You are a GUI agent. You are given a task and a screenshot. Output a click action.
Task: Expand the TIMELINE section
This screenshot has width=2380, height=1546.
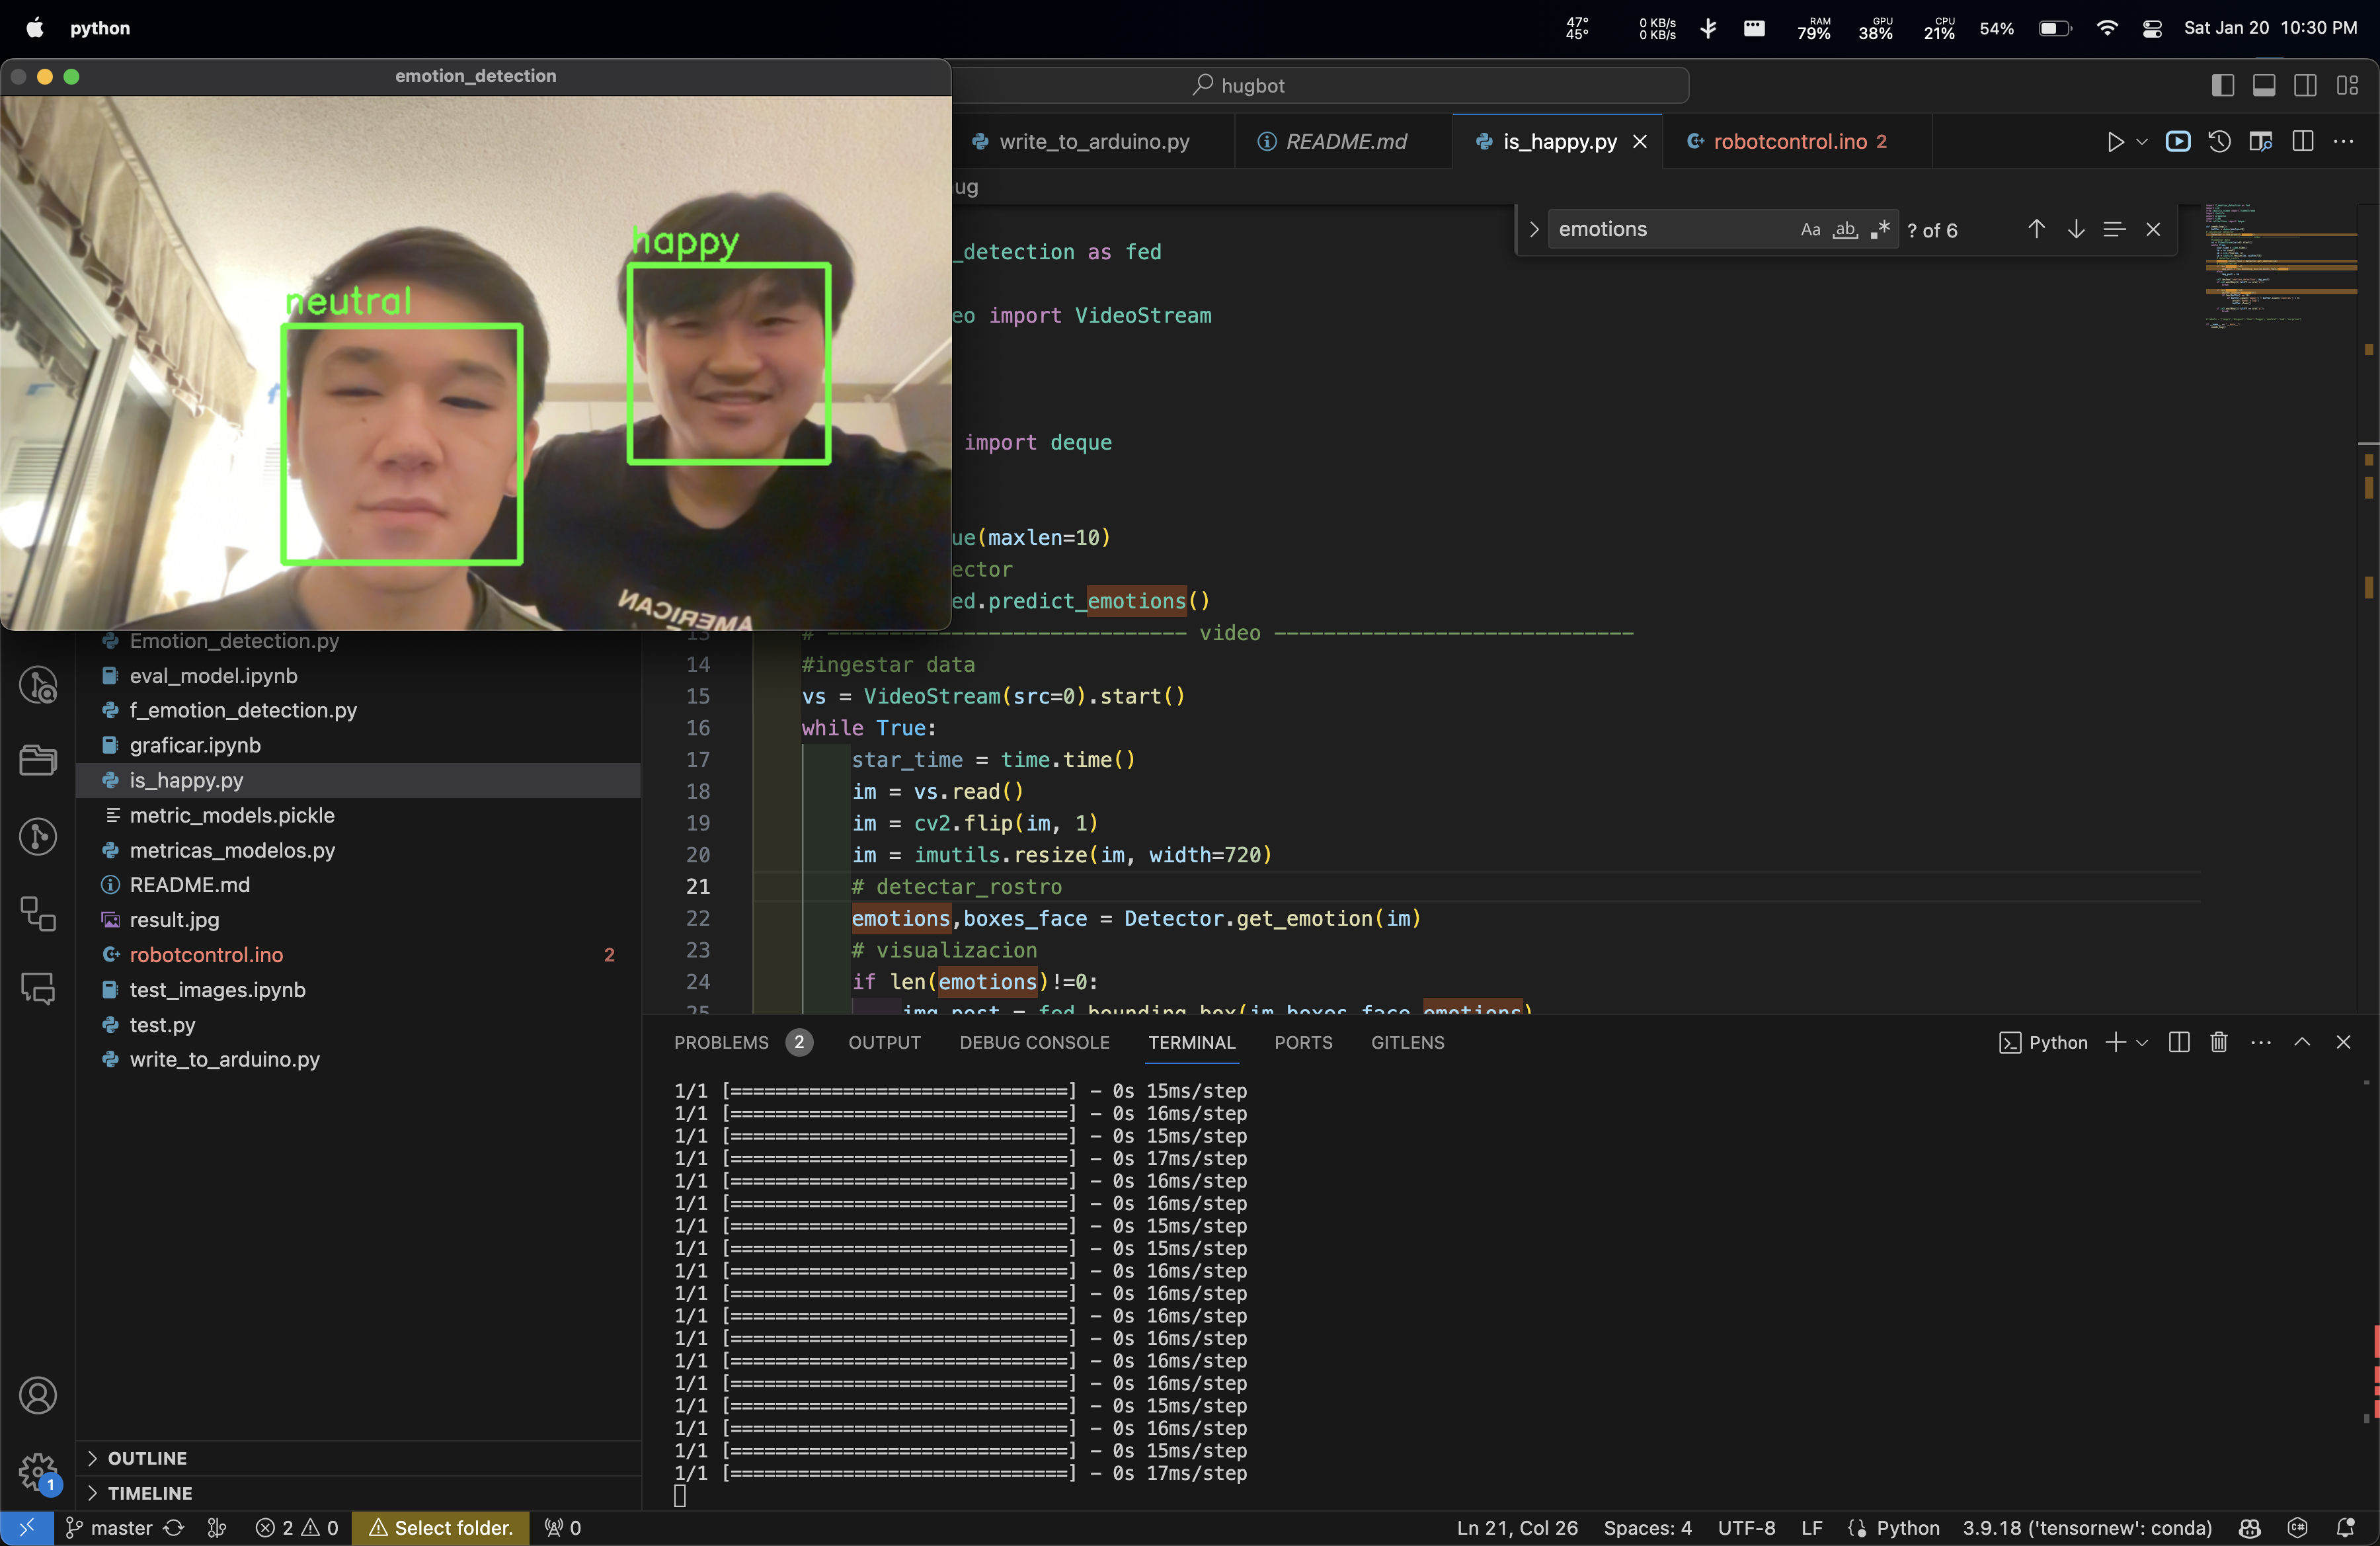coord(149,1493)
